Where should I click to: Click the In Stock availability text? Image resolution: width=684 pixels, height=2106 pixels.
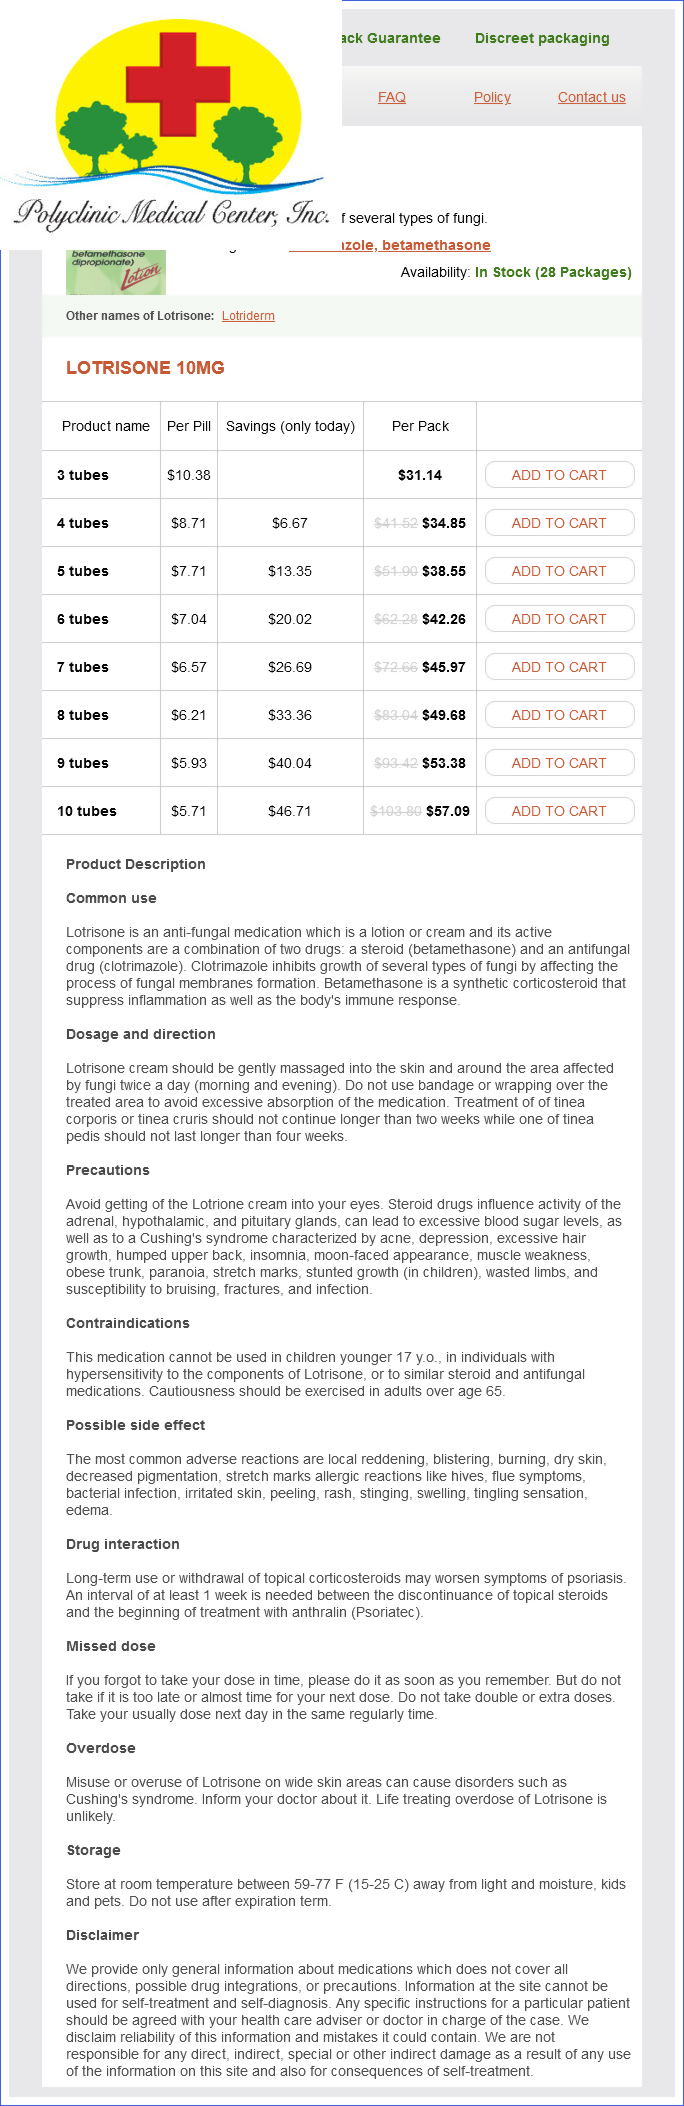tap(553, 272)
